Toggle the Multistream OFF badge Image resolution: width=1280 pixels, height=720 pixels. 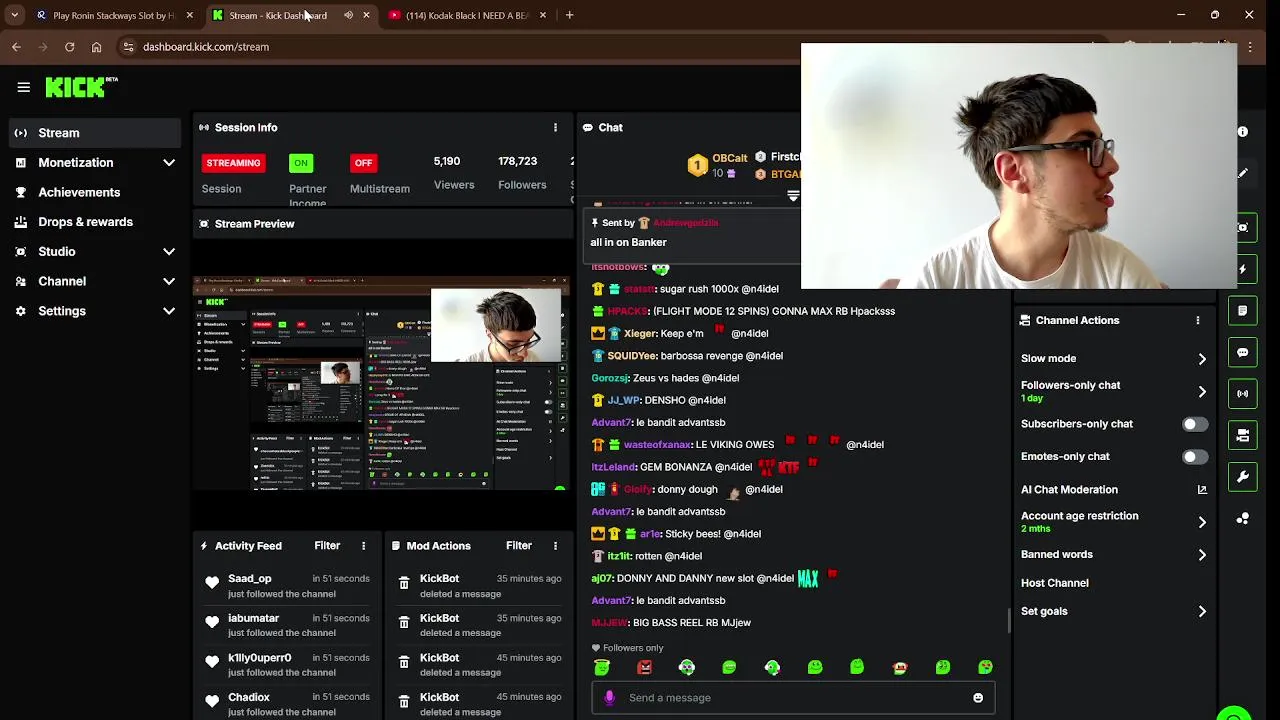[x=363, y=163]
